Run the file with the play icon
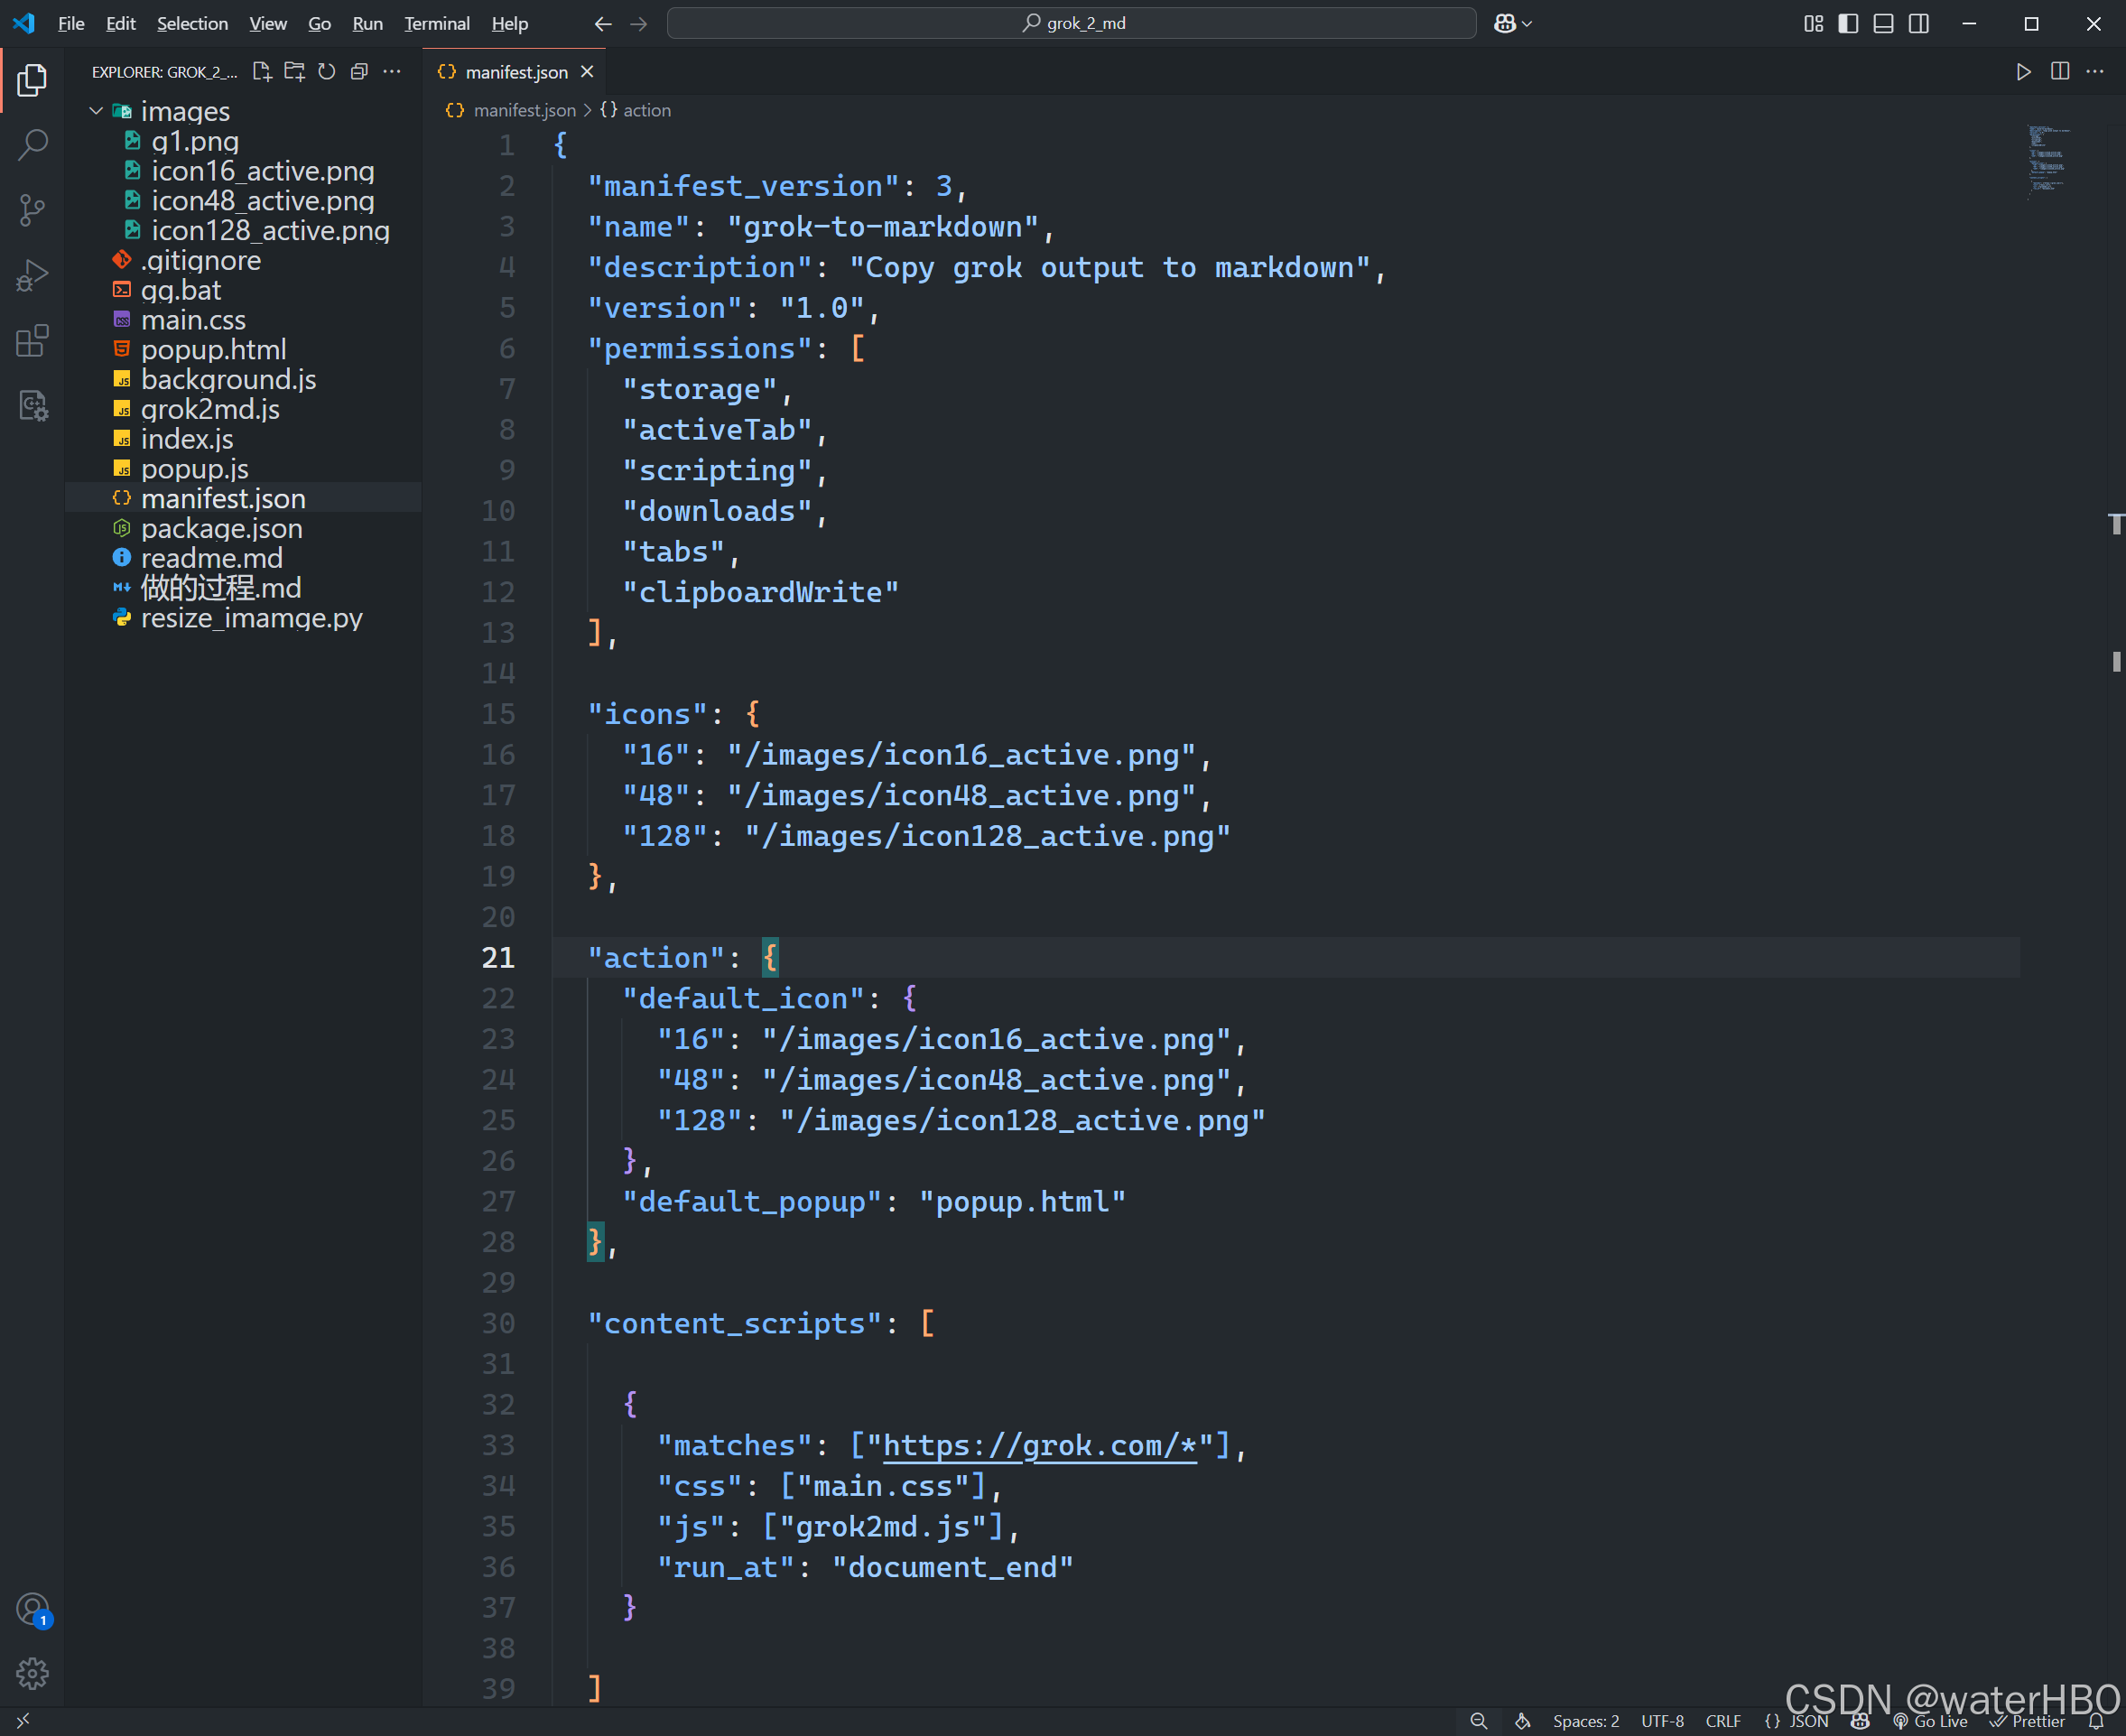The width and height of the screenshot is (2126, 1736). tap(2023, 72)
